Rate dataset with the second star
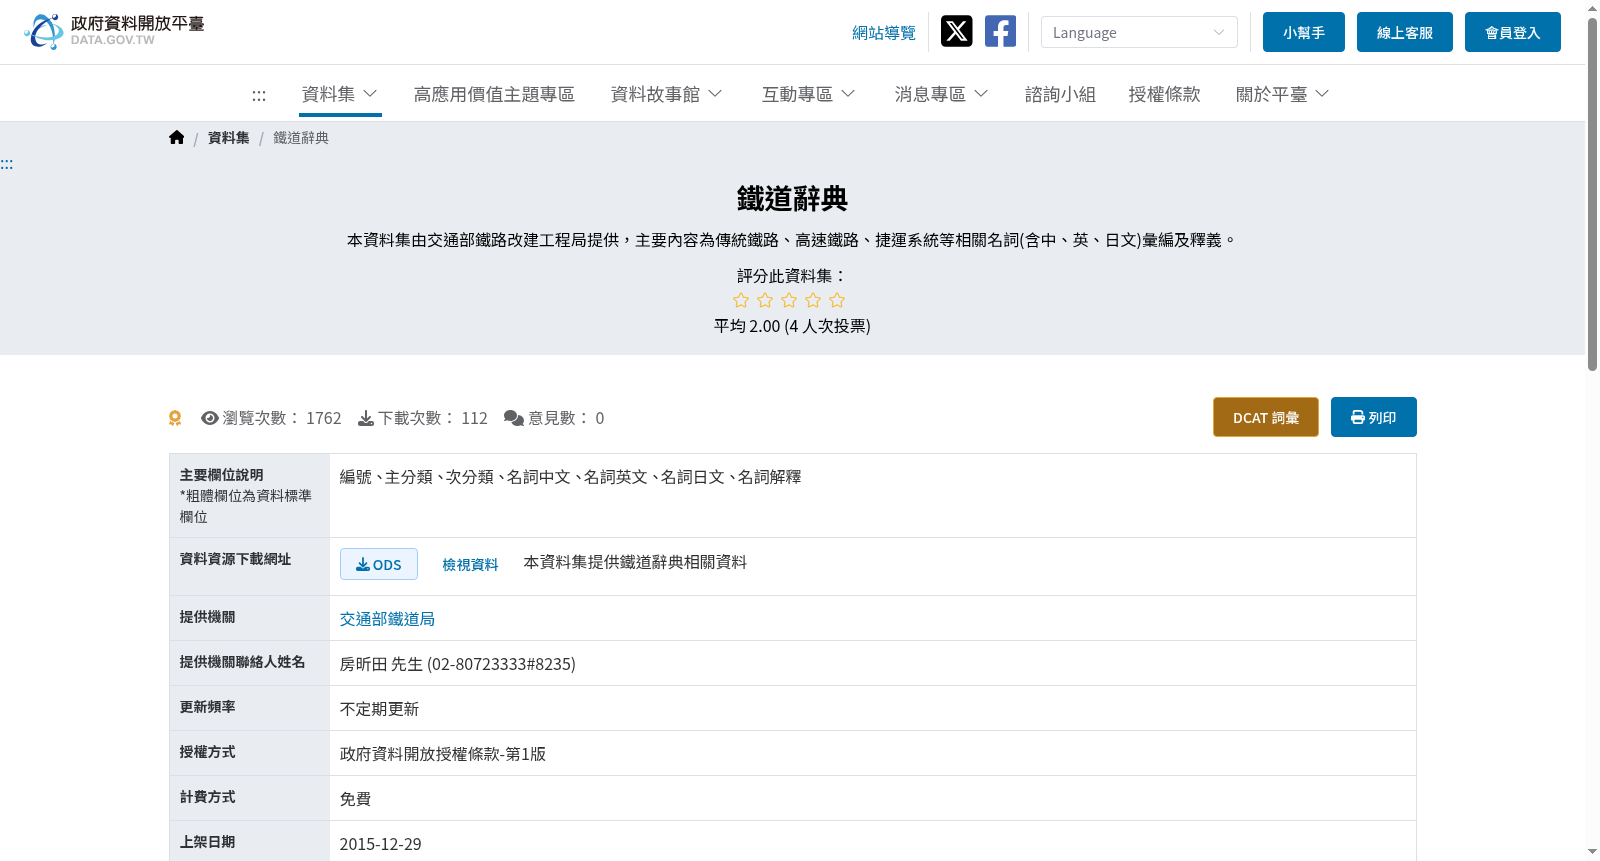The image size is (1600, 861). 765,300
